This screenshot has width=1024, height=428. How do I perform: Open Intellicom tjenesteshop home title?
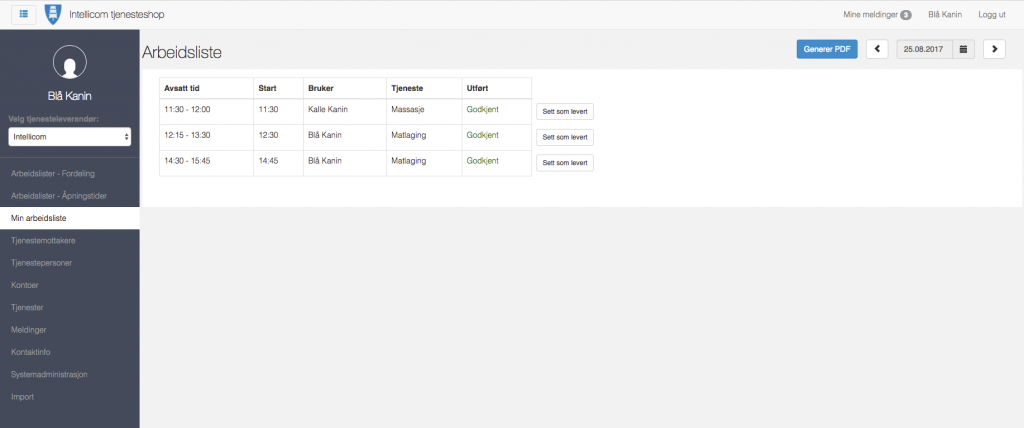tap(117, 14)
